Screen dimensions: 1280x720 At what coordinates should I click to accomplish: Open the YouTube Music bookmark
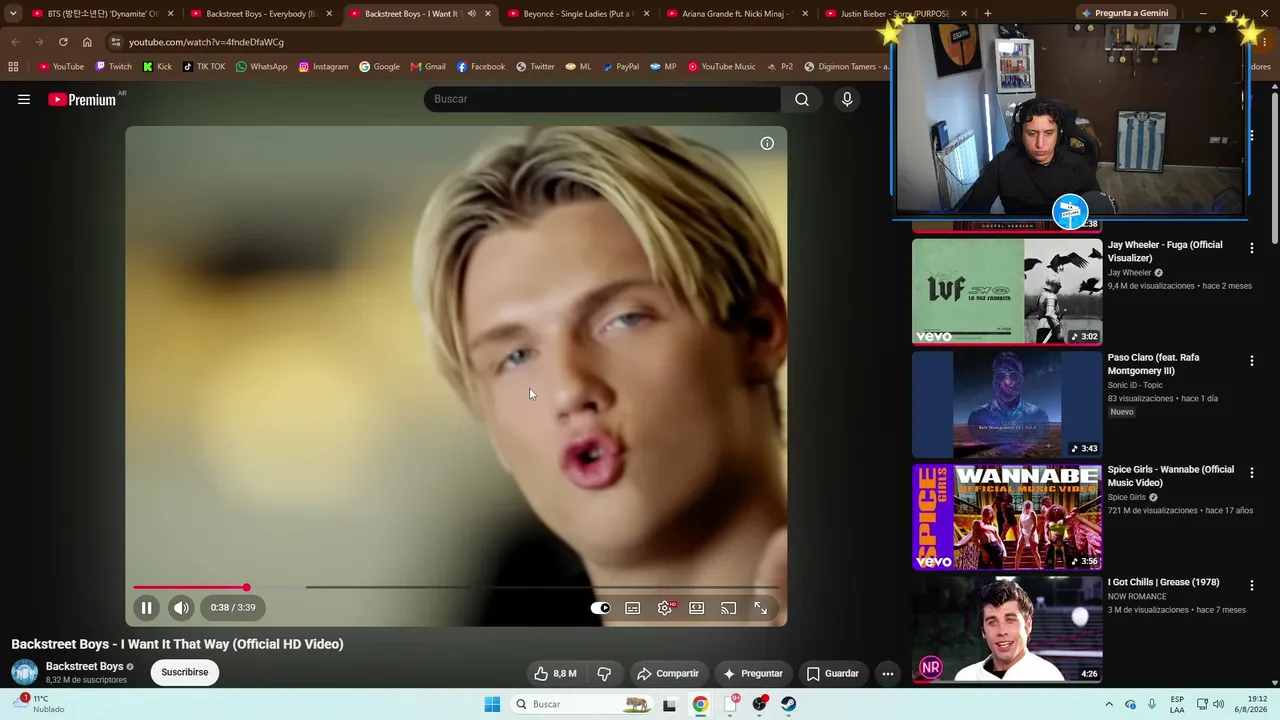721,67
